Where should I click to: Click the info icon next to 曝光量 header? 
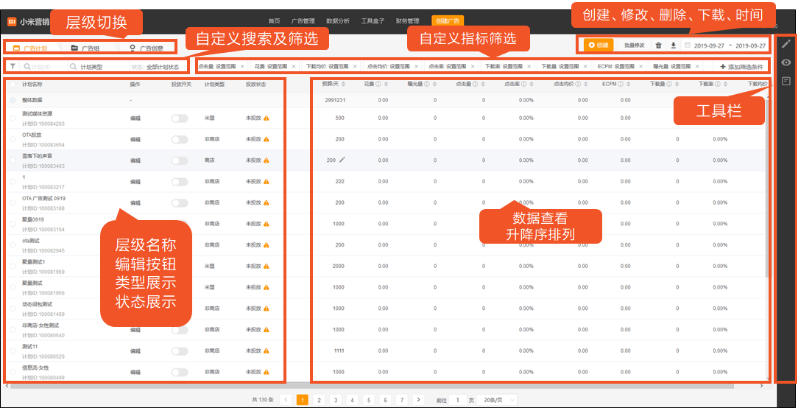(427, 85)
